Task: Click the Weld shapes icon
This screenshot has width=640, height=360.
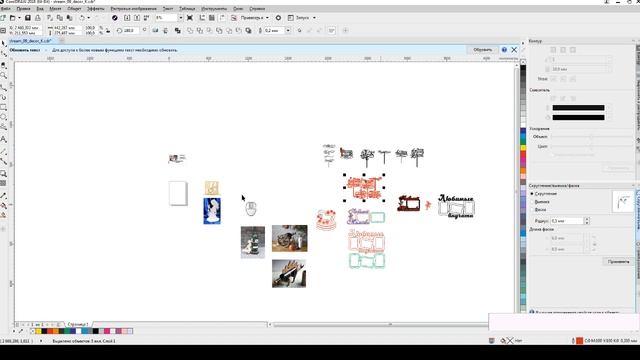Action: [190, 31]
